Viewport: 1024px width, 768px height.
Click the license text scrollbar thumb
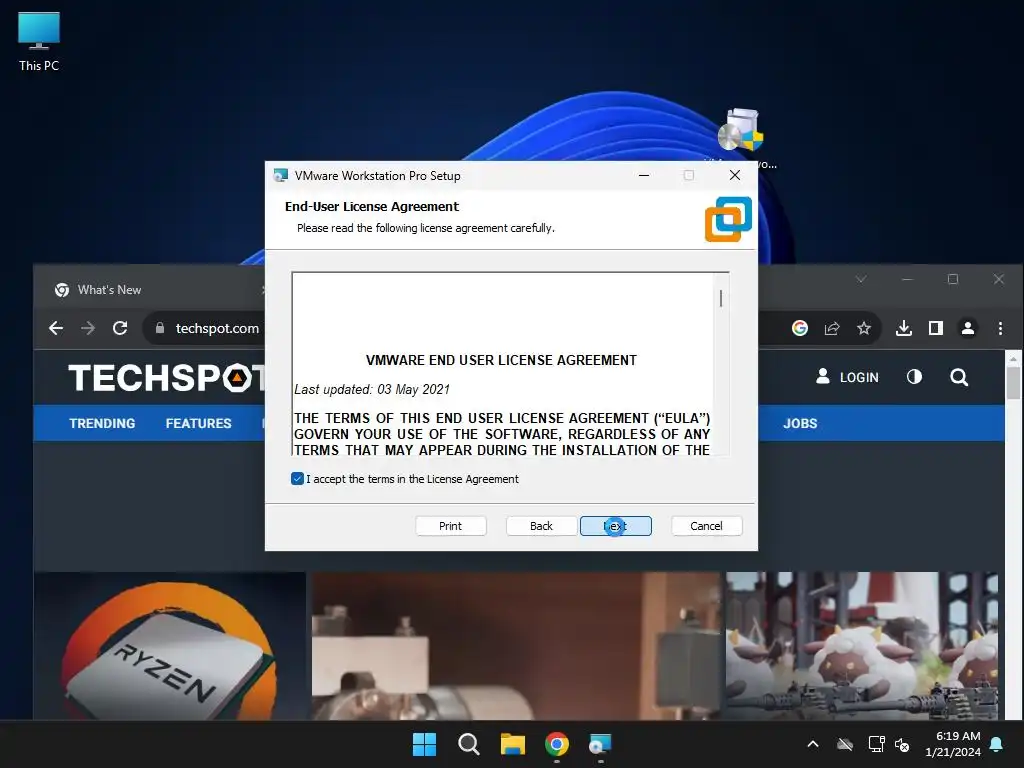(721, 298)
